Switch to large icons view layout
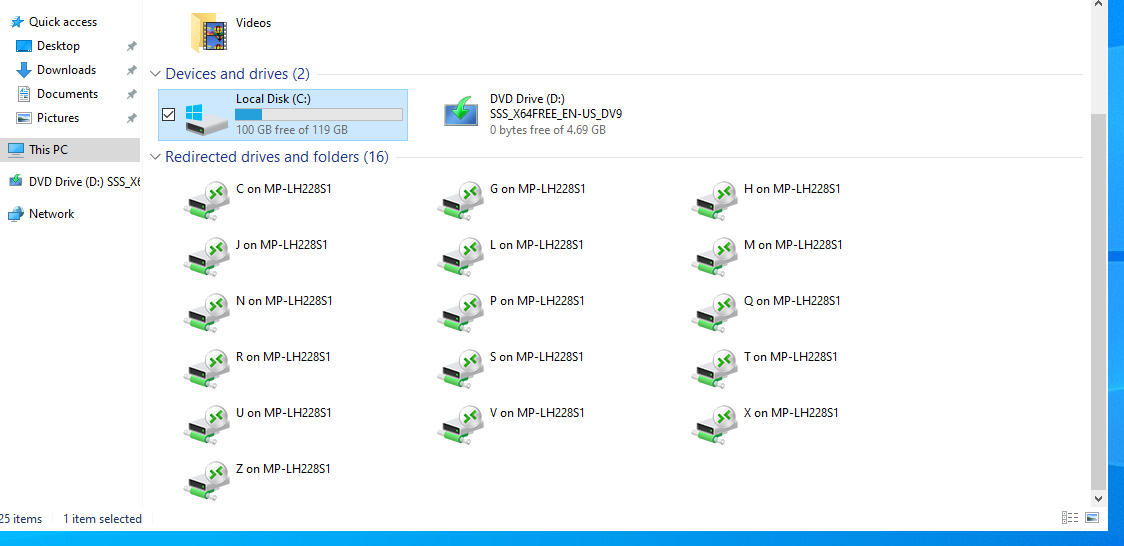 point(1092,518)
